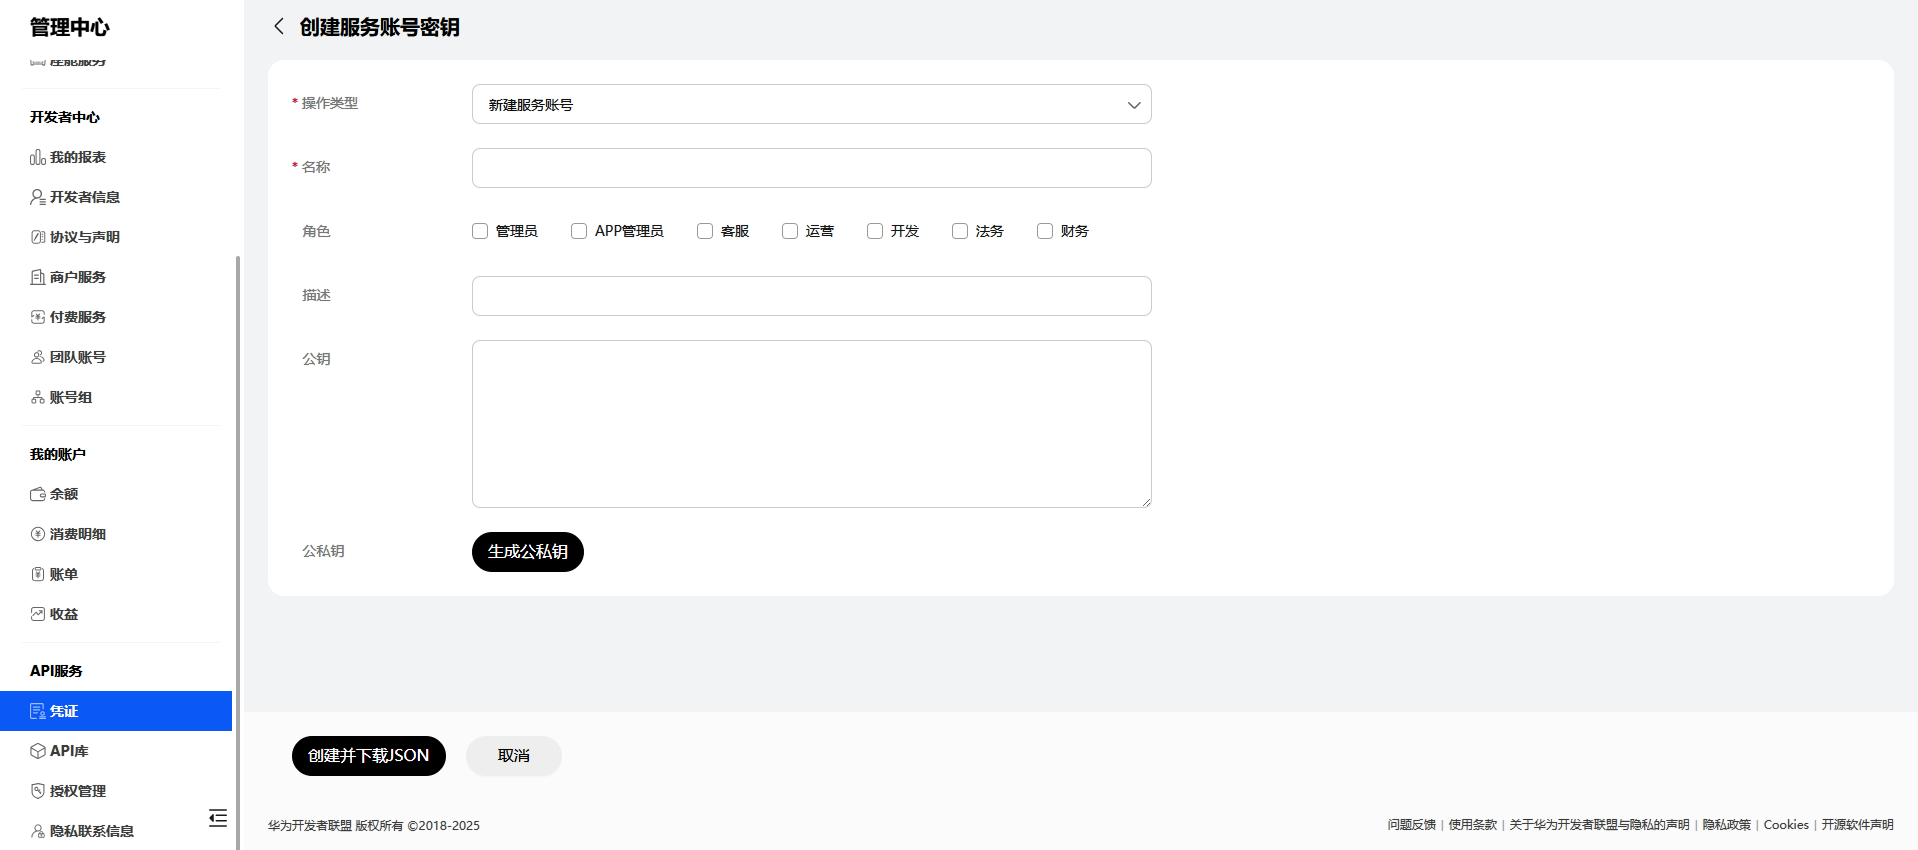This screenshot has width=1918, height=850.
Task: Open 商户服务 icon in sidebar
Action: [38, 277]
